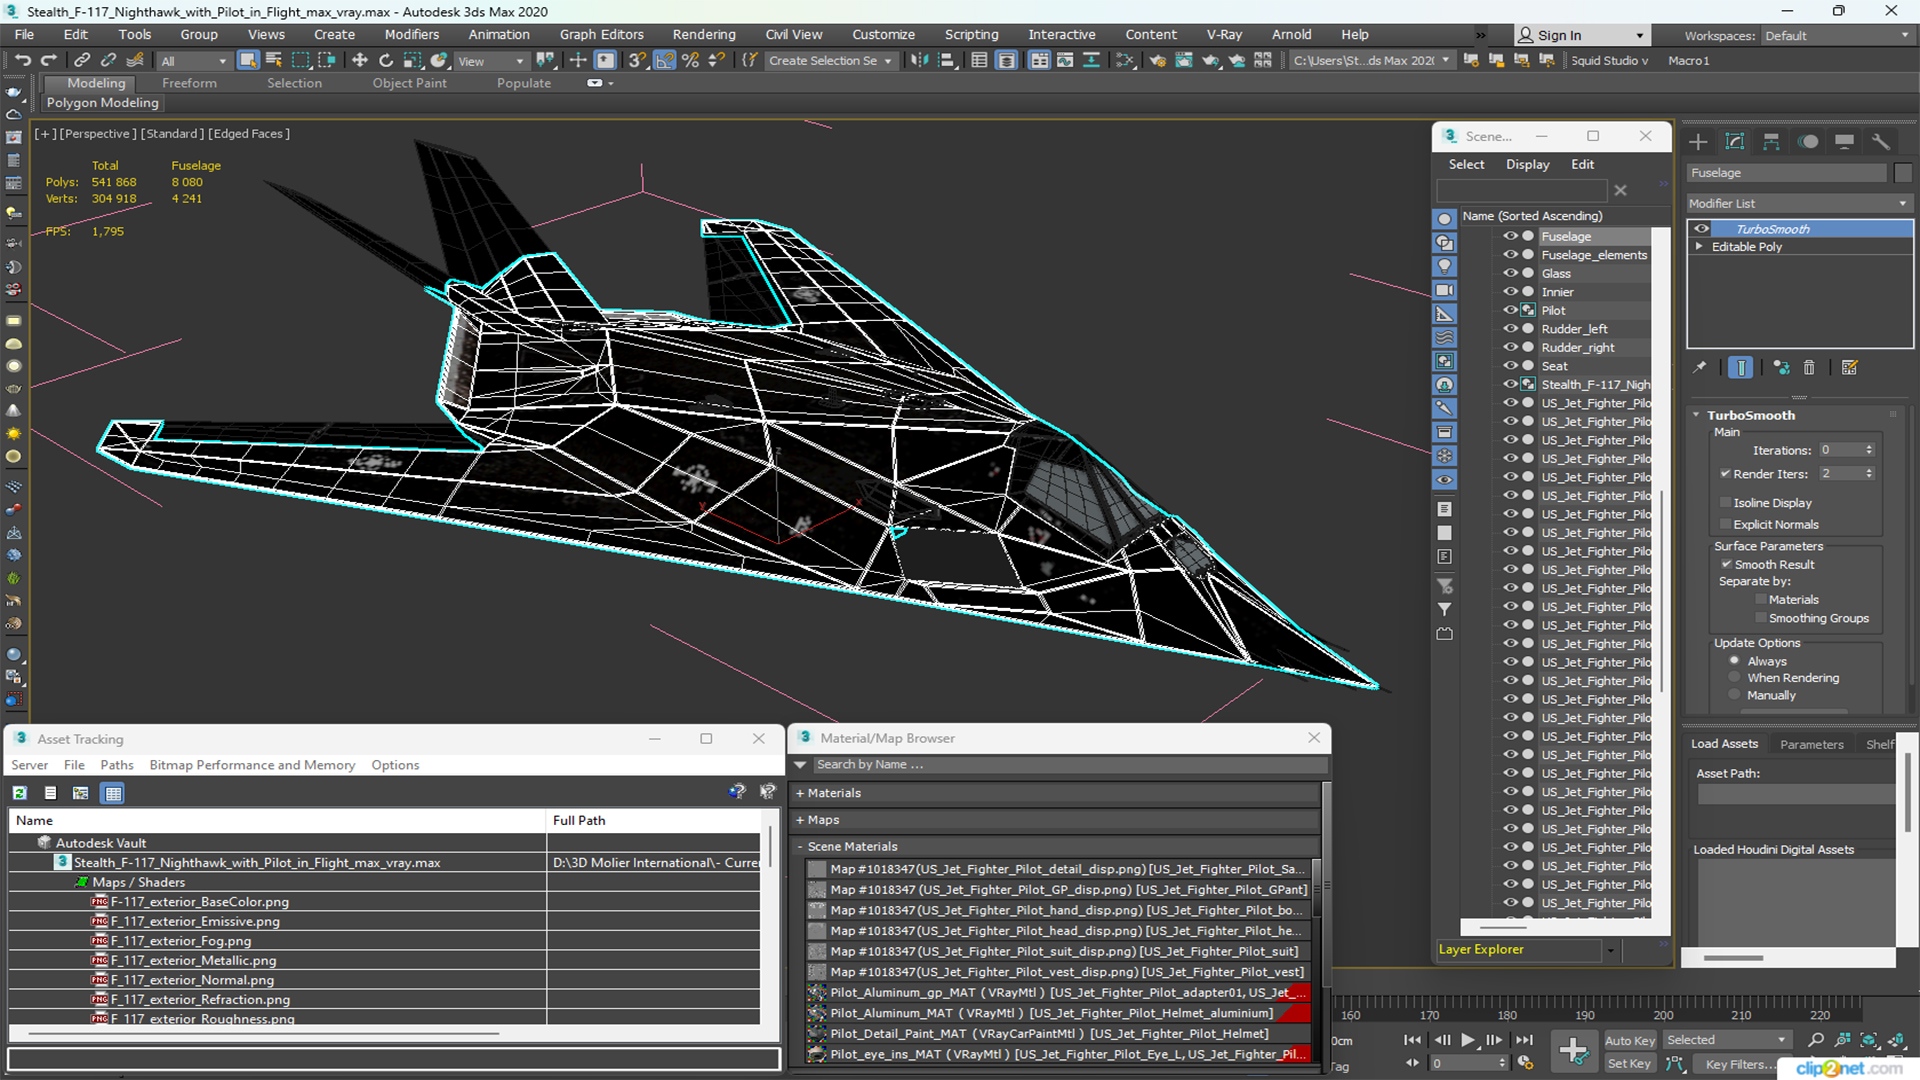Click Pin Stack icon below modifier stack
This screenshot has height=1080, width=1920.
tap(1699, 368)
